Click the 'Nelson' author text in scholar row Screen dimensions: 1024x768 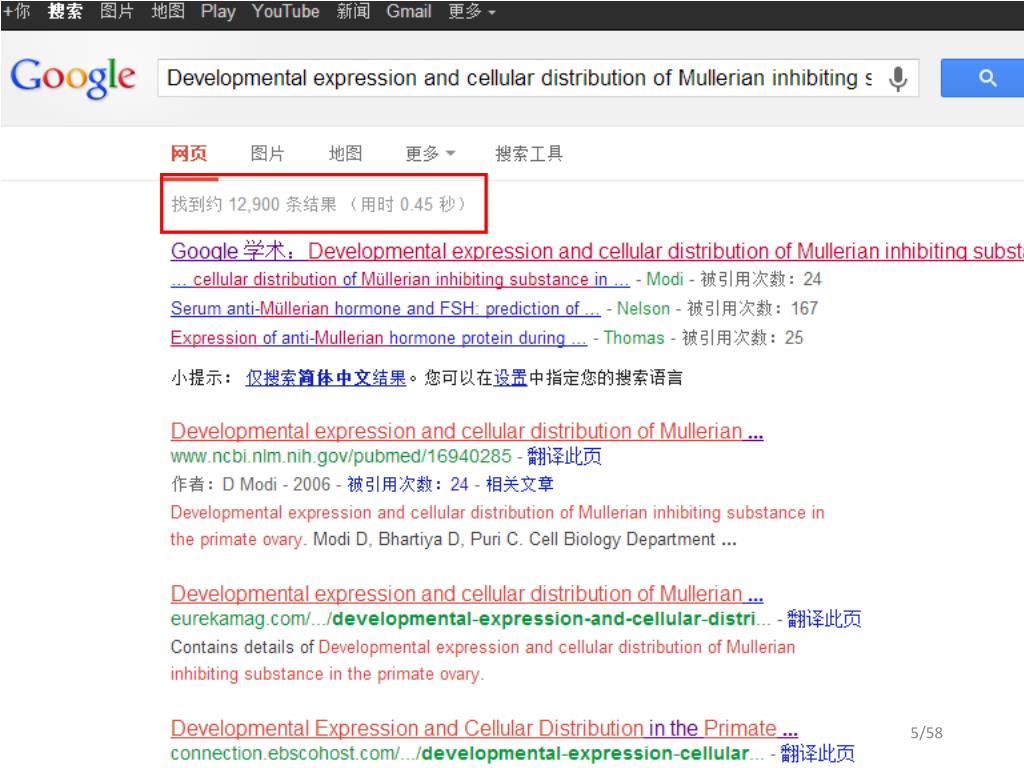pyautogui.click(x=643, y=308)
